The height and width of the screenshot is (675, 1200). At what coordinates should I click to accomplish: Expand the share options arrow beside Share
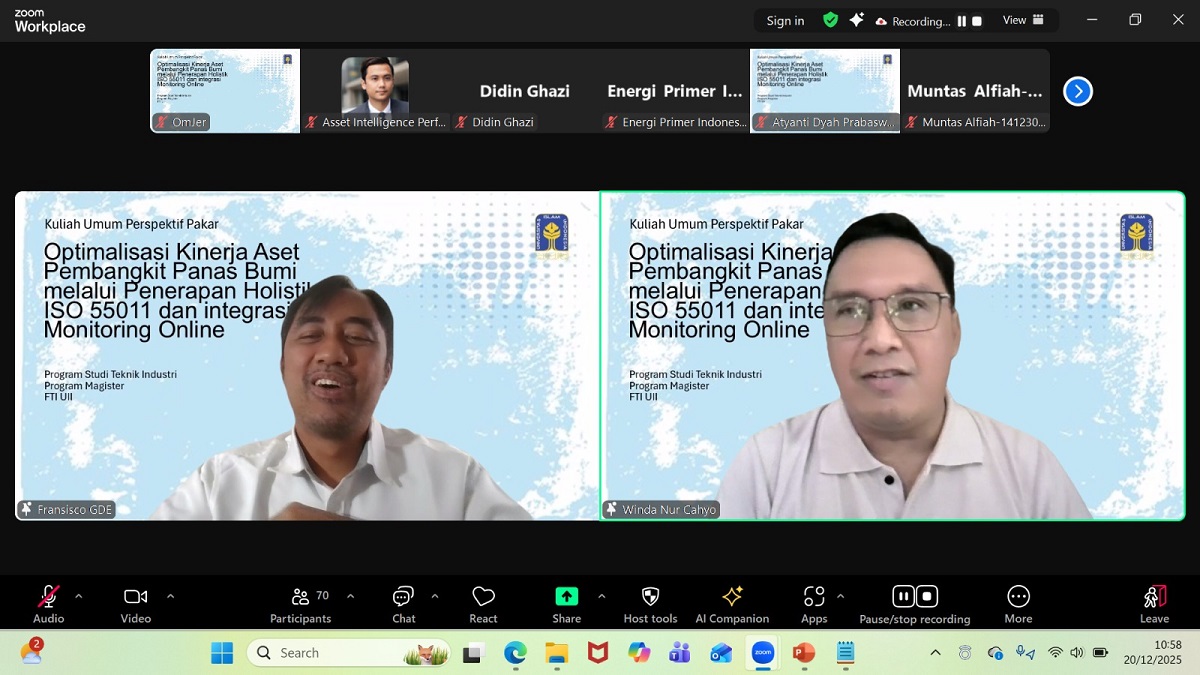point(601,596)
